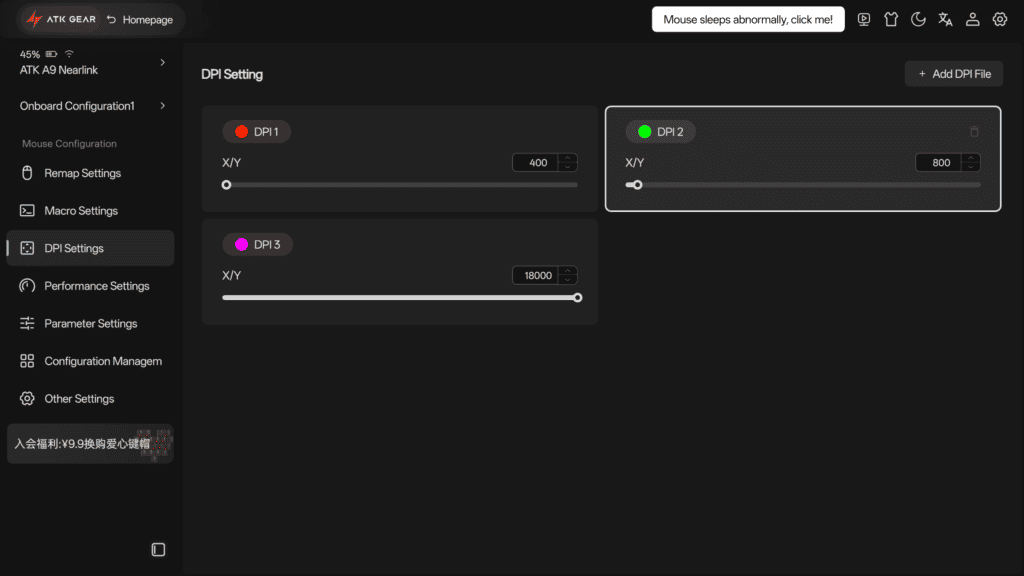The width and height of the screenshot is (1024, 576).
Task: Open Configuration Management
Action: coord(91,361)
